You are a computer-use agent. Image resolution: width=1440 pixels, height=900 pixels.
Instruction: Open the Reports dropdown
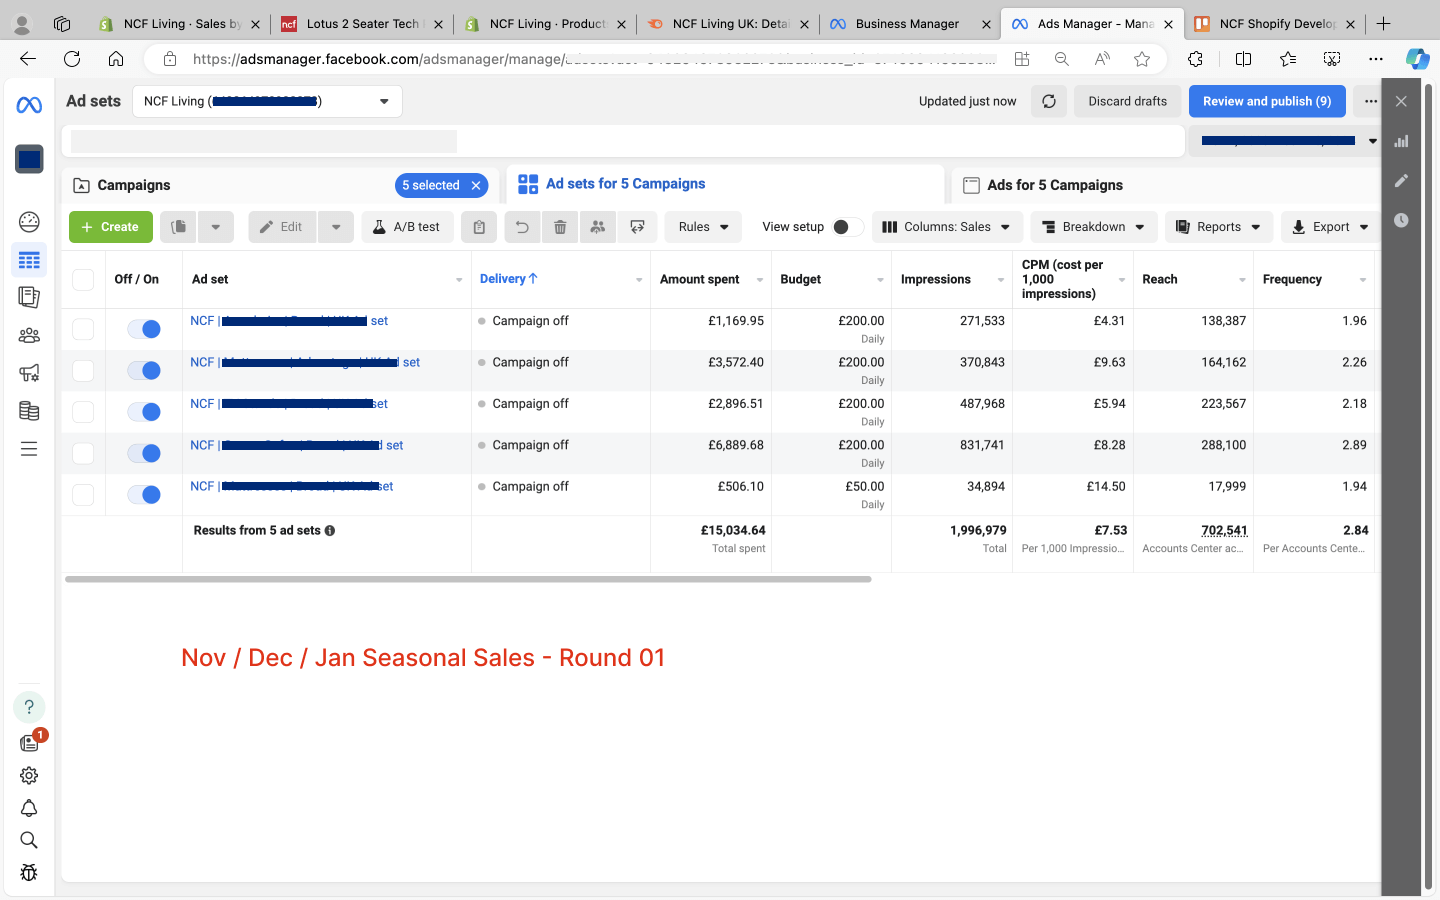pos(1219,227)
